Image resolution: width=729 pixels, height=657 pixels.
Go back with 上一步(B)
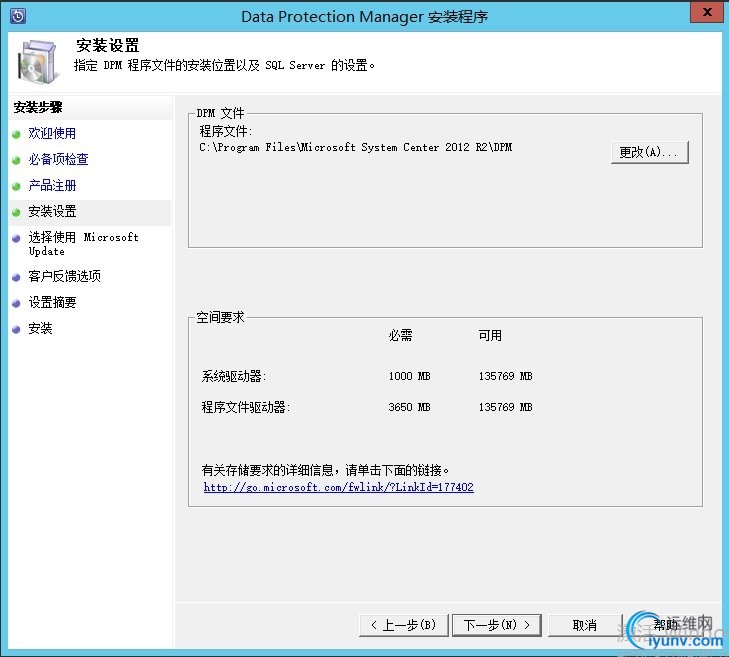point(404,625)
